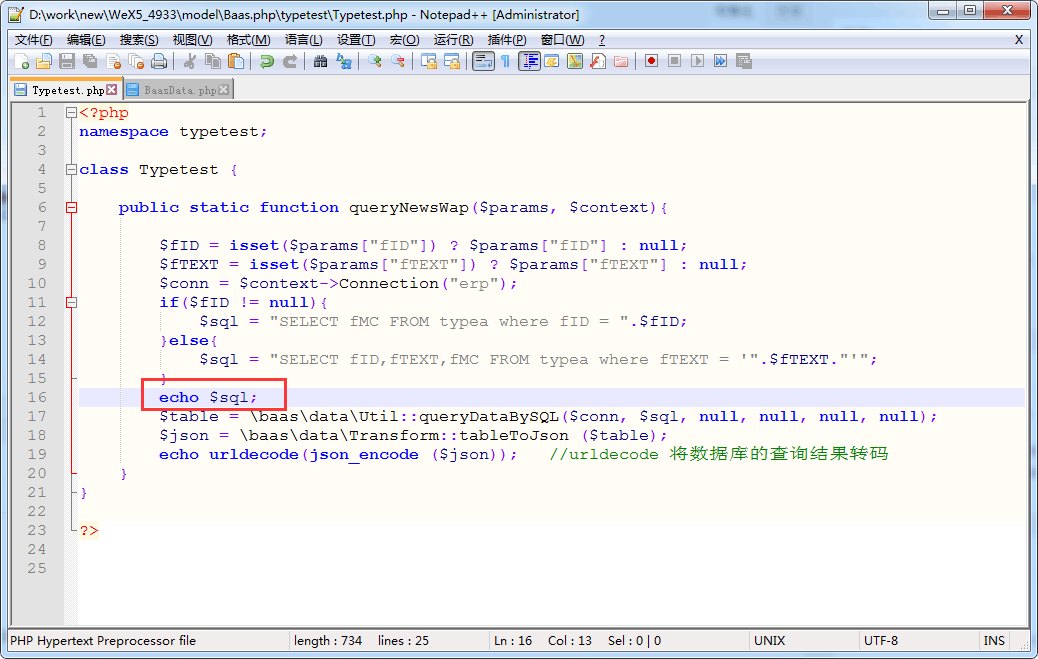Open the 文件(F) menu
1038x659 pixels.
tap(33, 40)
